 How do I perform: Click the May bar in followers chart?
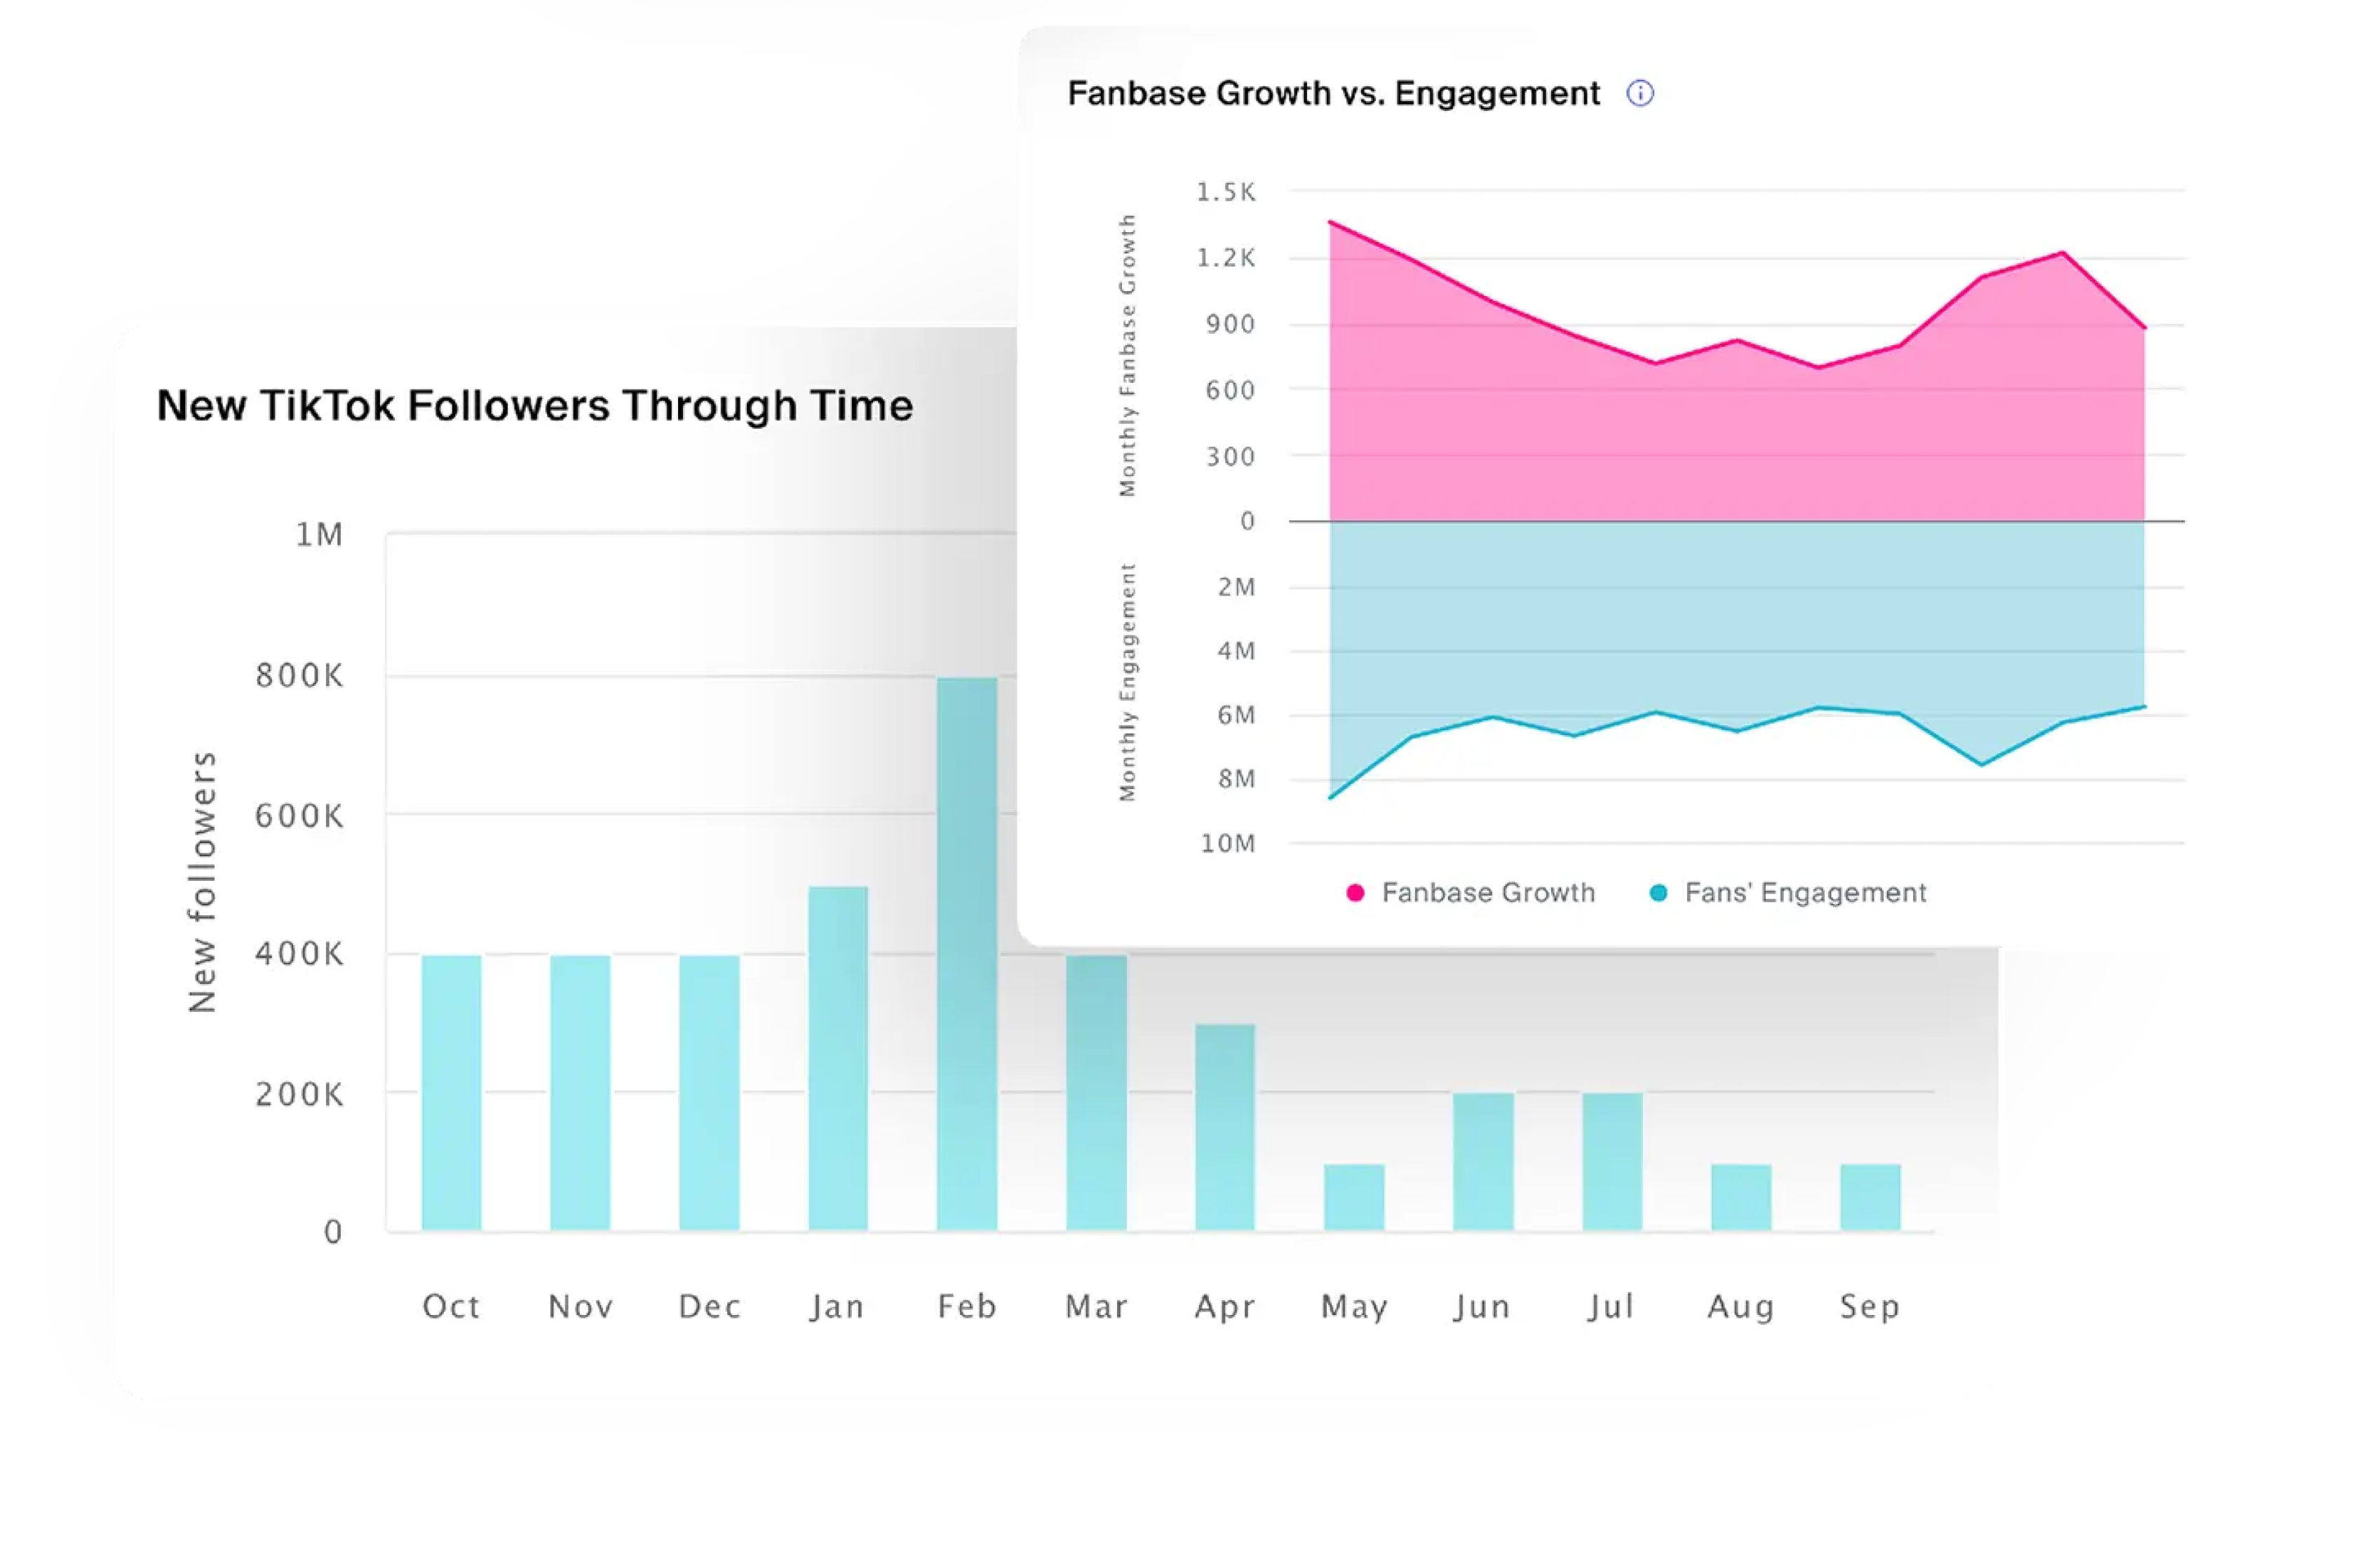point(1354,1197)
